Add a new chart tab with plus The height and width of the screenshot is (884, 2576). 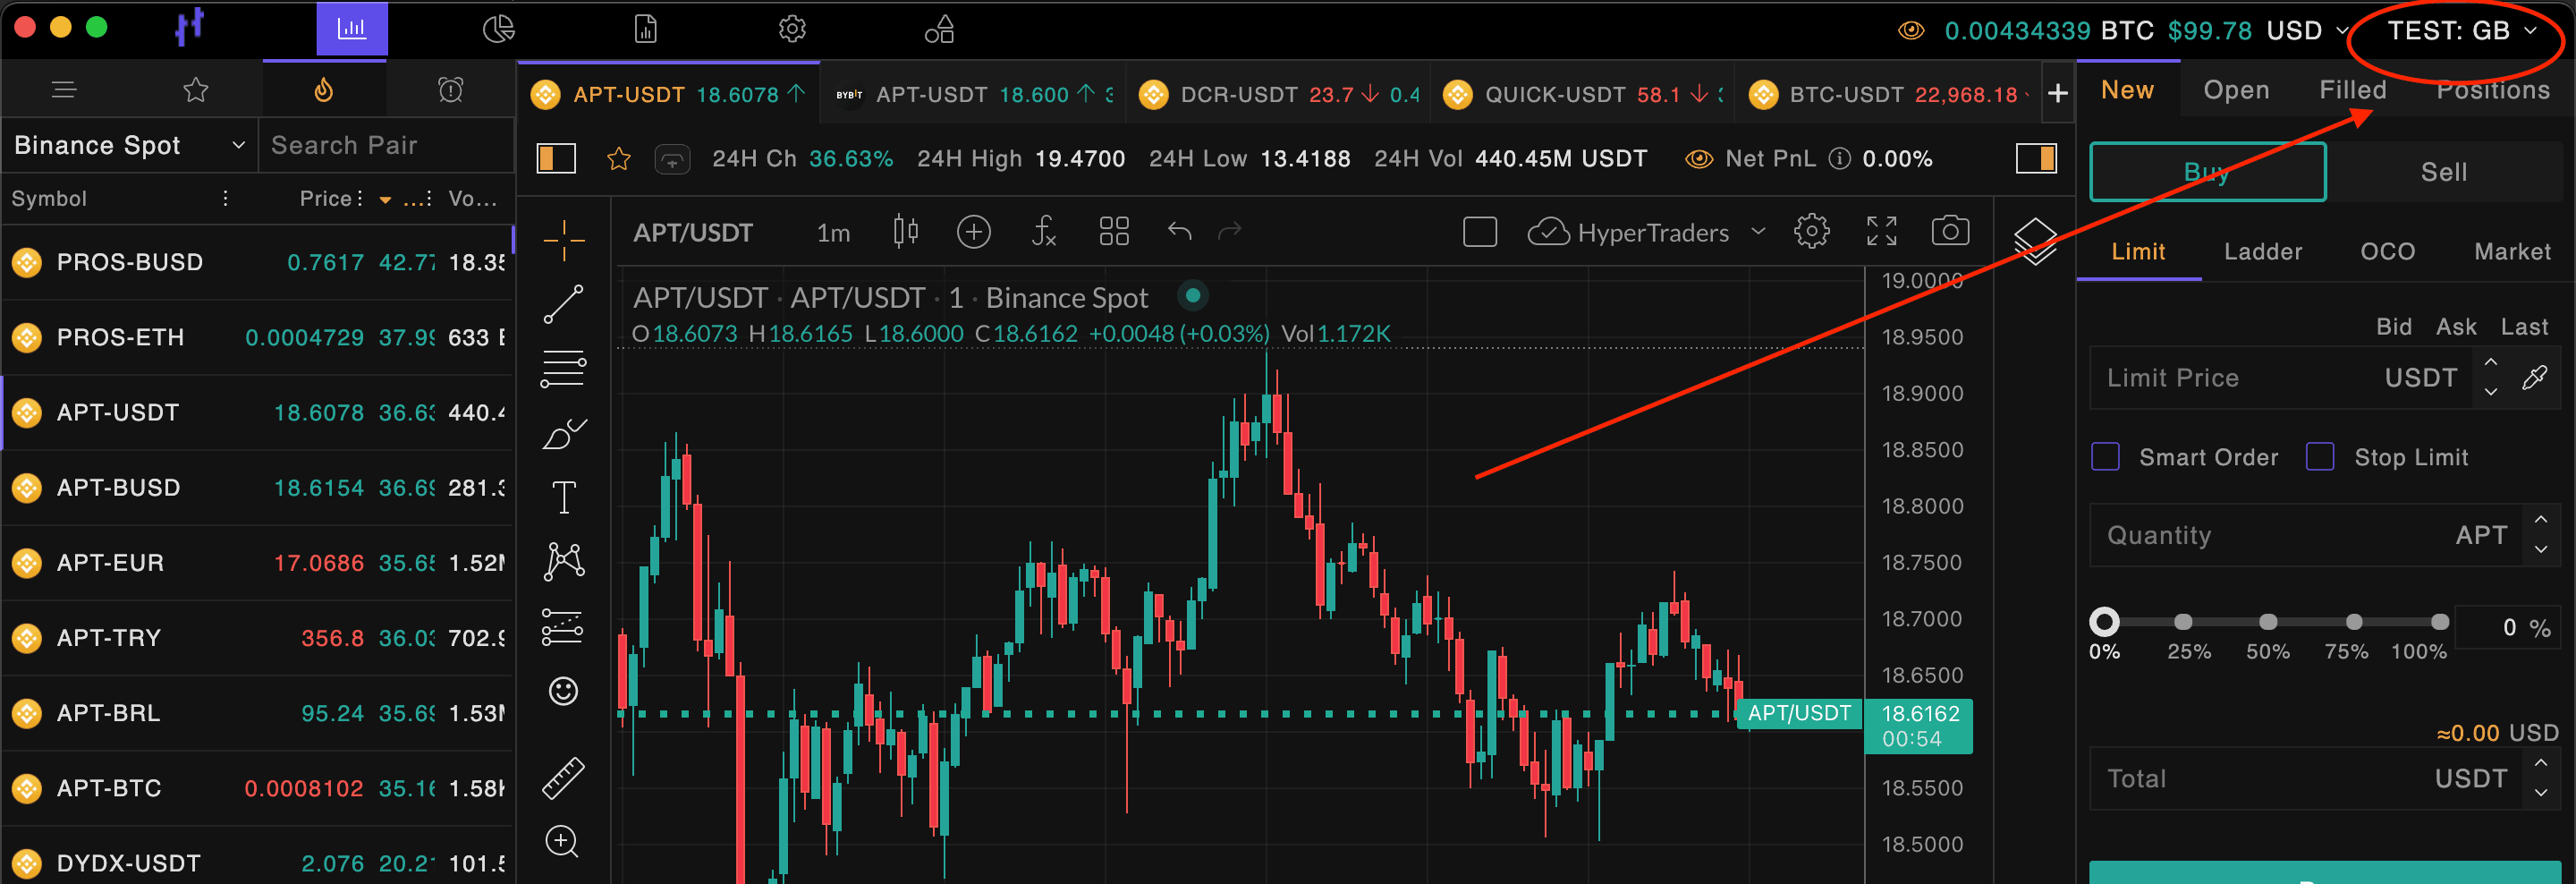pyautogui.click(x=2057, y=94)
